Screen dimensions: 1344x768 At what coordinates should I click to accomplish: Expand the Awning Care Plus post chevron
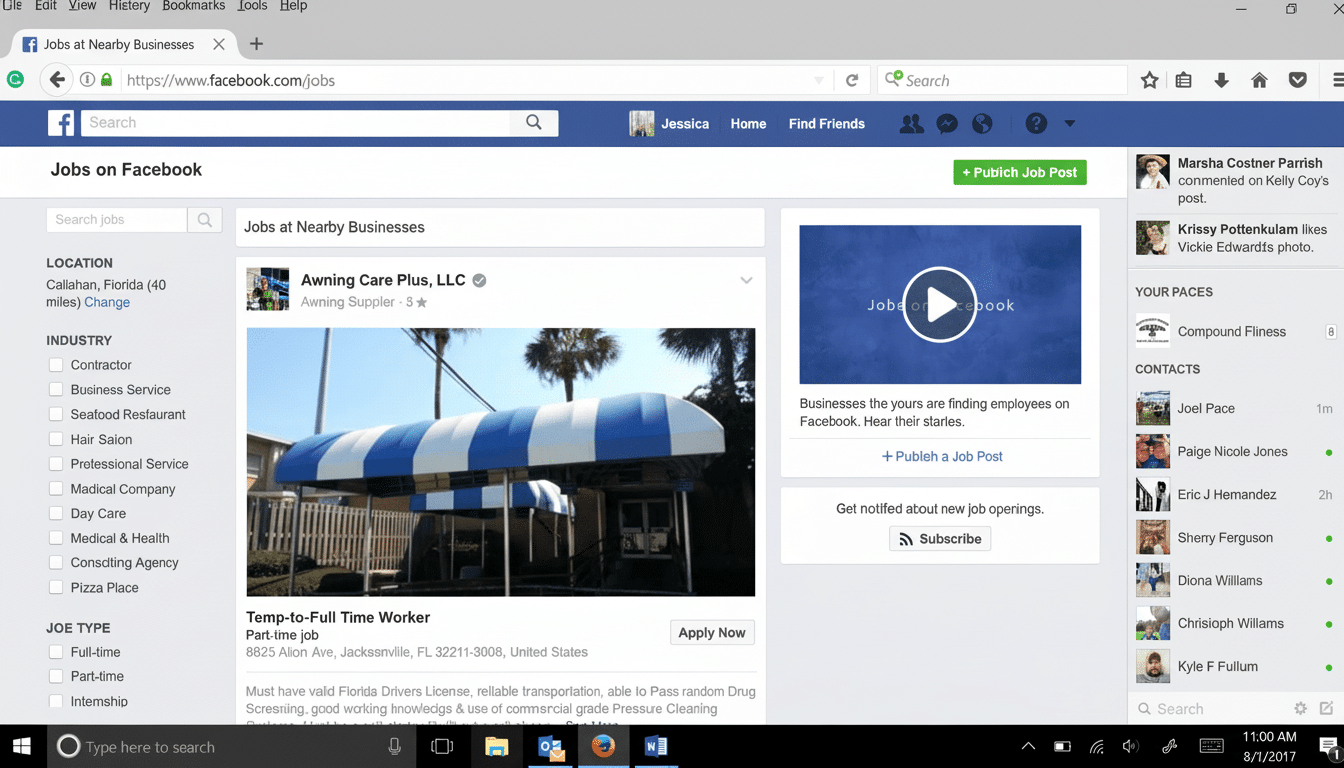[746, 281]
